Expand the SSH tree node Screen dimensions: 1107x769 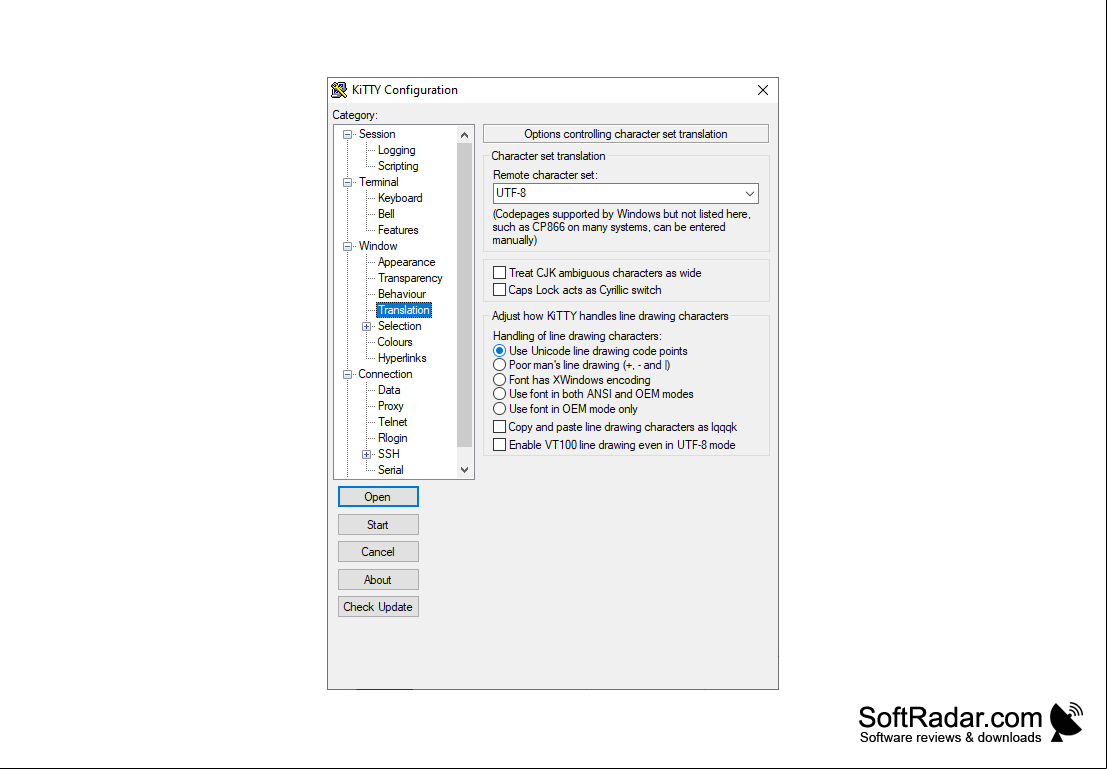(366, 454)
